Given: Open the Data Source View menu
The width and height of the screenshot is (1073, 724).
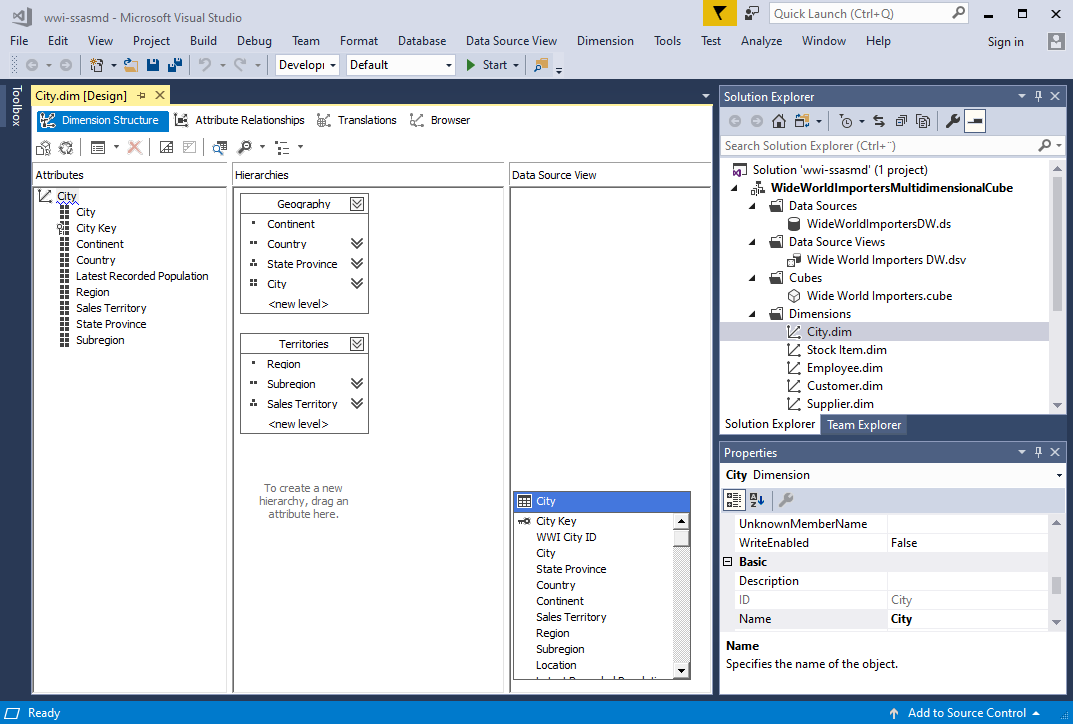Looking at the screenshot, I should click(x=511, y=41).
